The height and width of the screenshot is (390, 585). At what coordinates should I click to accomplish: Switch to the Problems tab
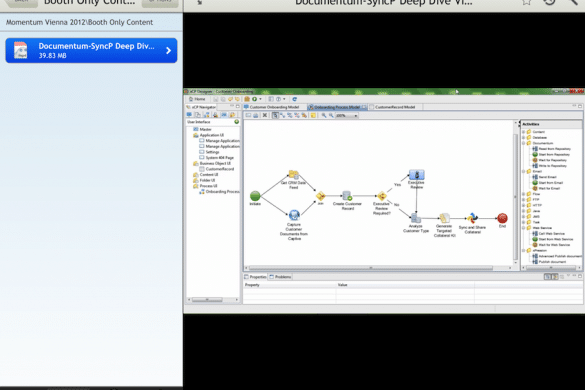(x=280, y=277)
